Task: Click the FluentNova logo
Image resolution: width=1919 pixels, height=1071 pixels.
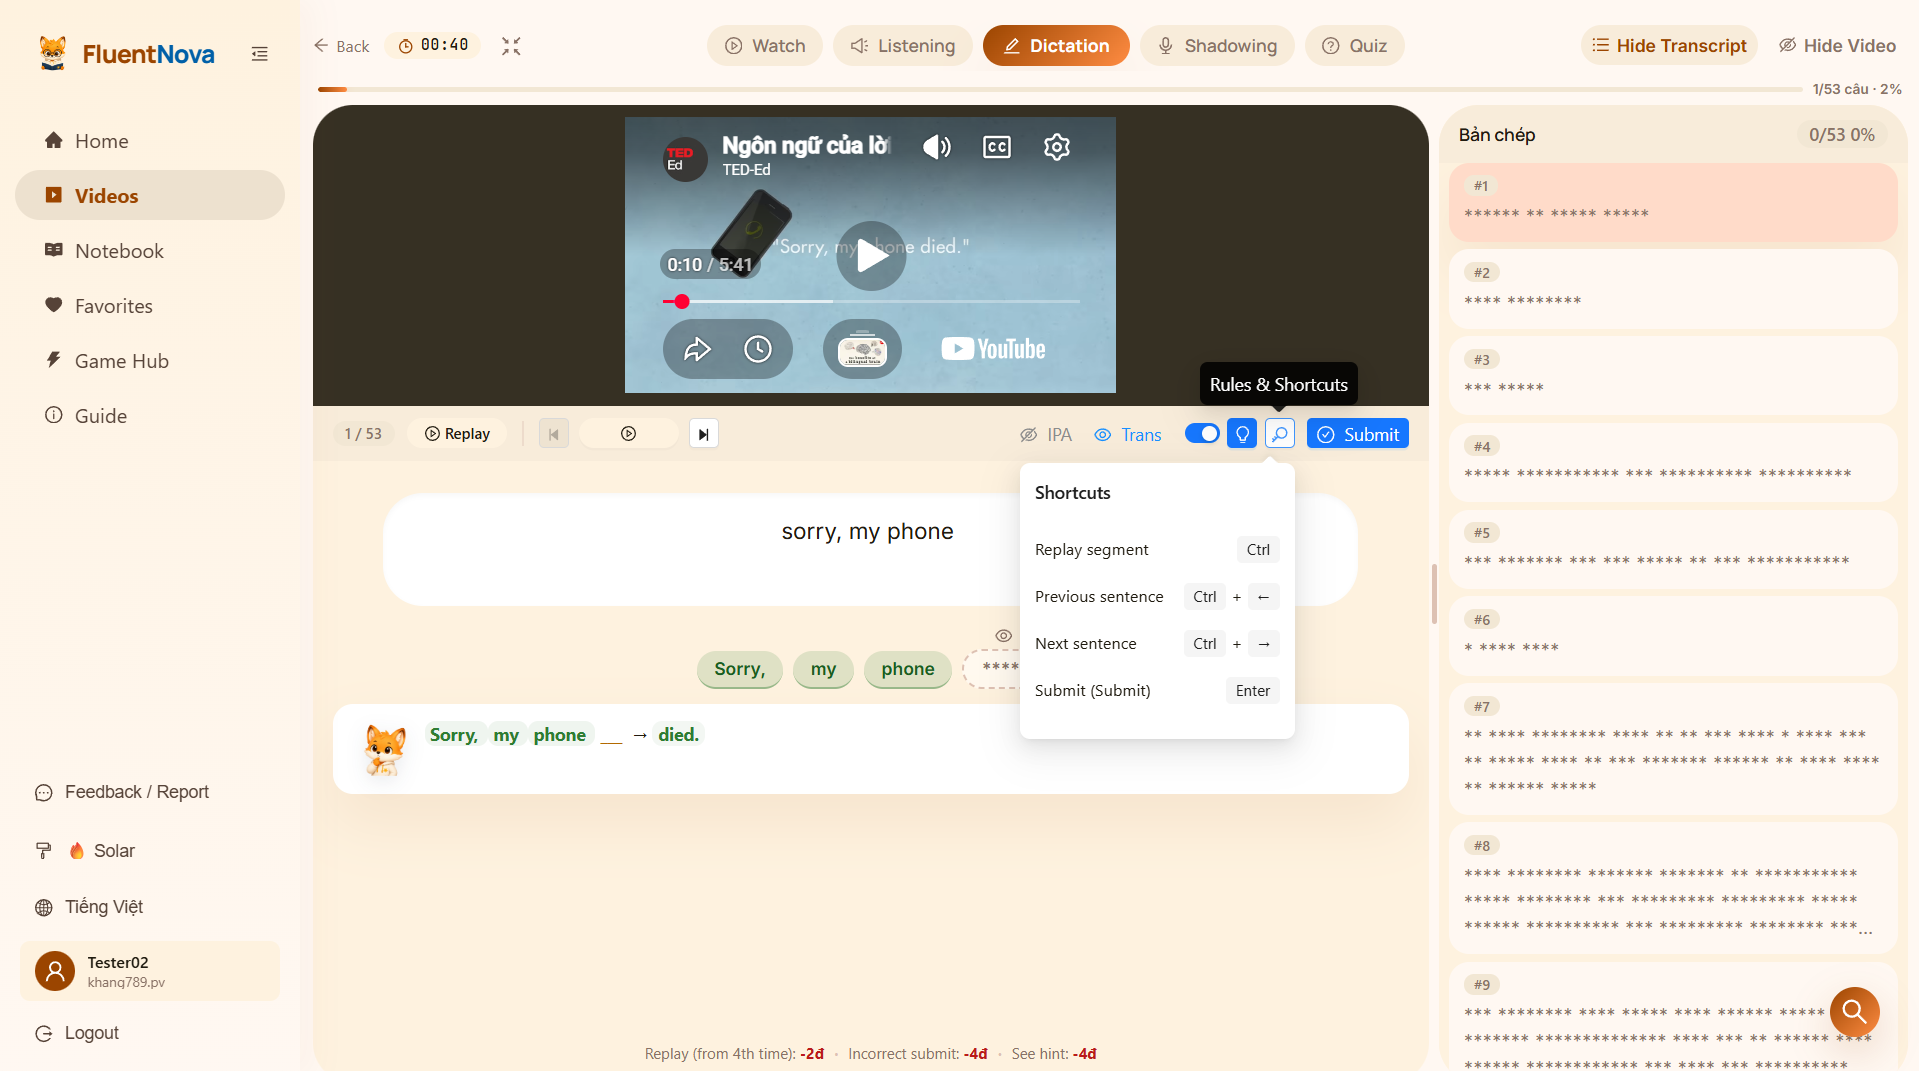Action: [x=127, y=54]
